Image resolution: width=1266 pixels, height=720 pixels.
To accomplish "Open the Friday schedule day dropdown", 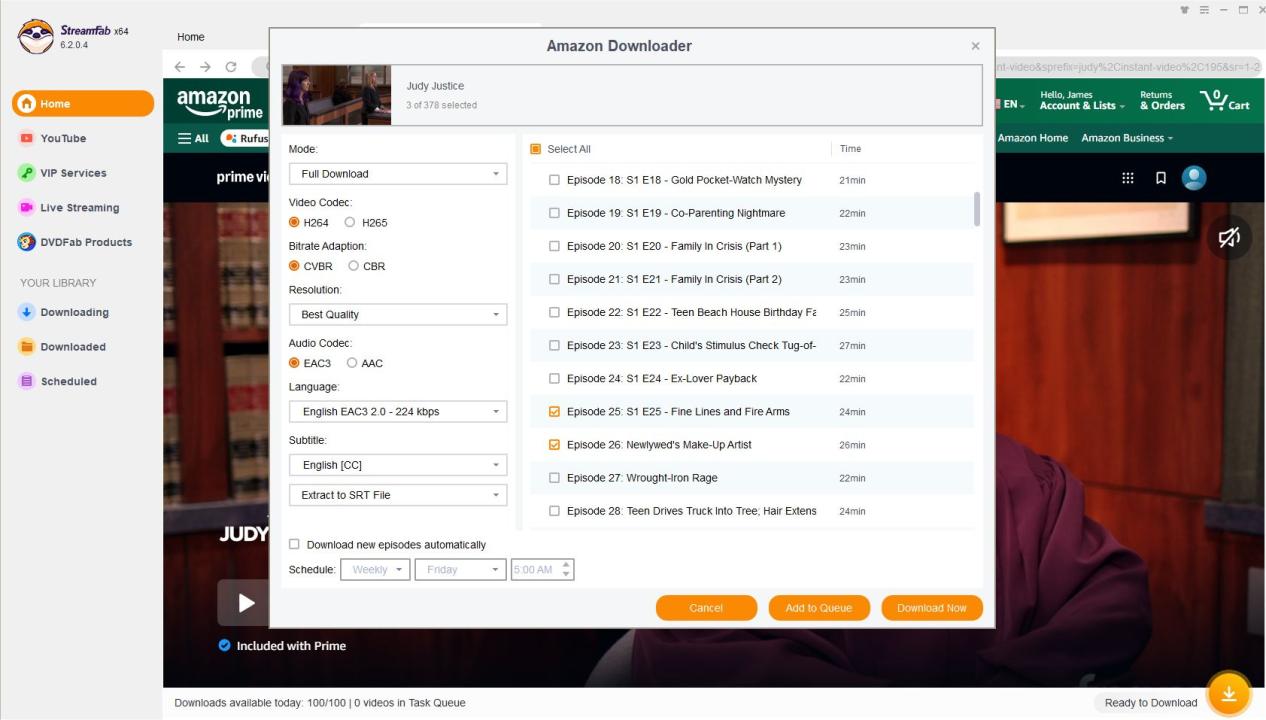I will point(460,569).
